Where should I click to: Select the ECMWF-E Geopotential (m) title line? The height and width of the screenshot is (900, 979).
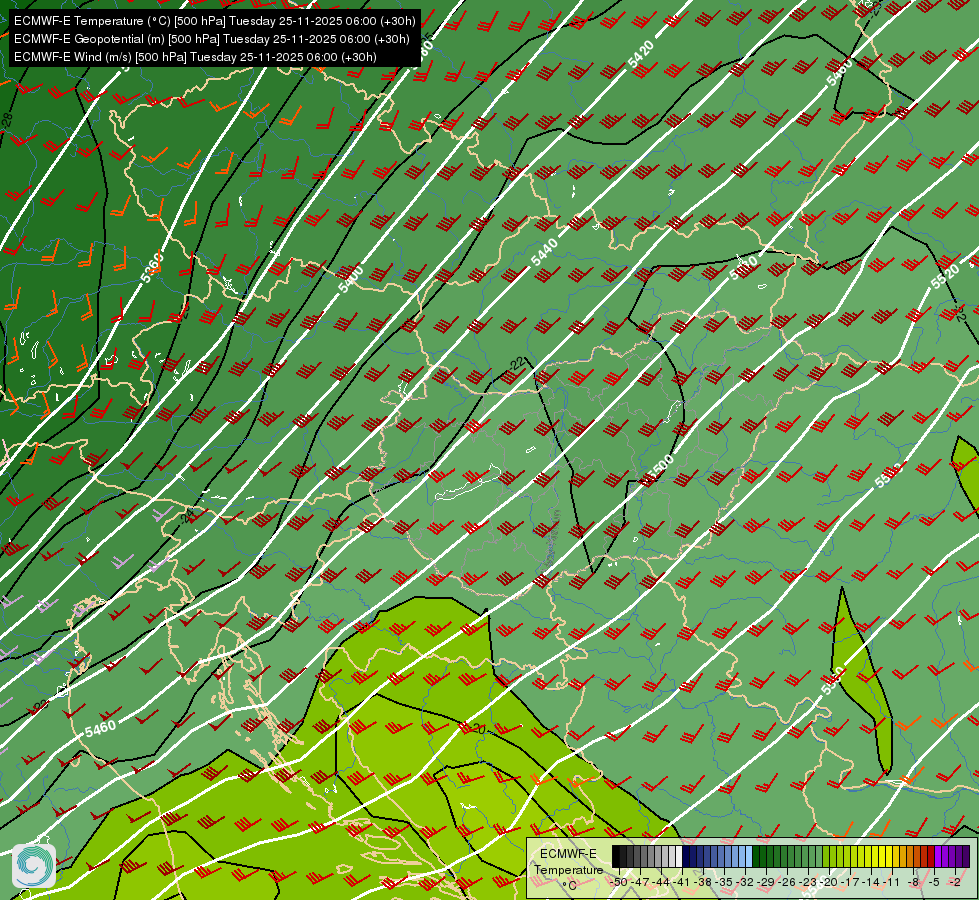(212, 39)
